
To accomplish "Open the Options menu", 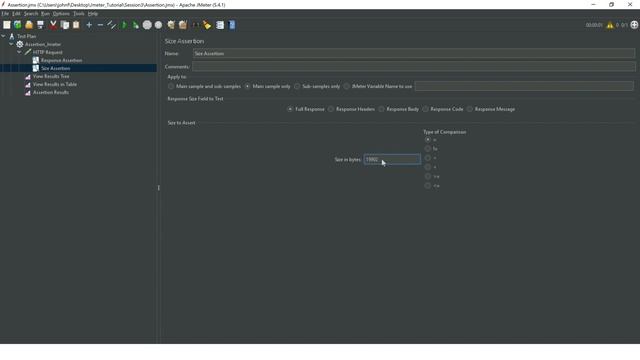I will click(x=61, y=13).
